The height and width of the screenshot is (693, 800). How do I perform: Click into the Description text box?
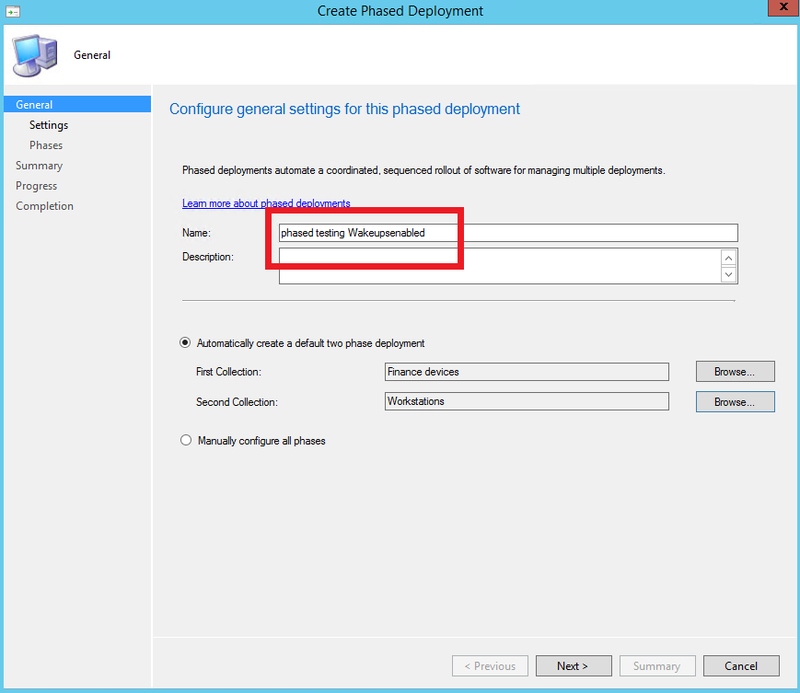click(500, 266)
